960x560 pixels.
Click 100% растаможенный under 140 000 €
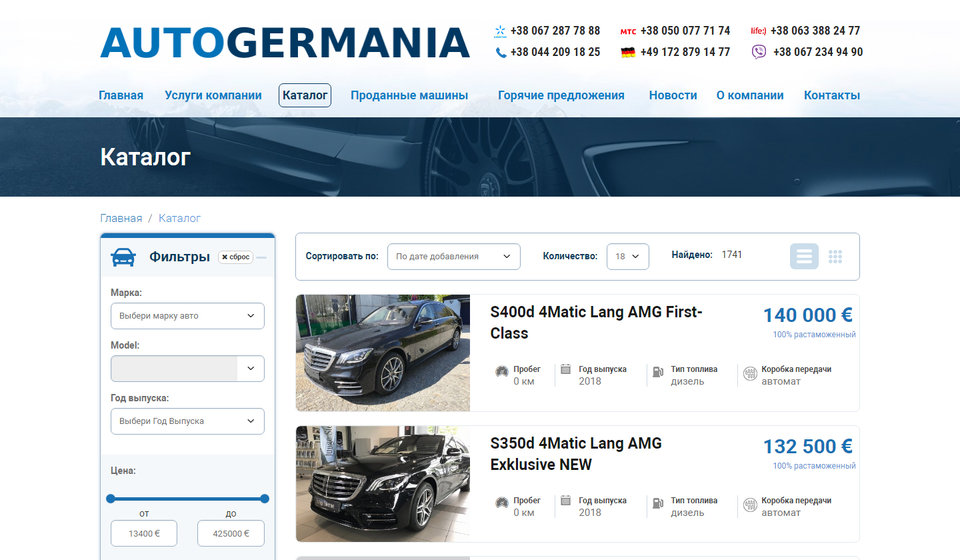[x=814, y=335]
